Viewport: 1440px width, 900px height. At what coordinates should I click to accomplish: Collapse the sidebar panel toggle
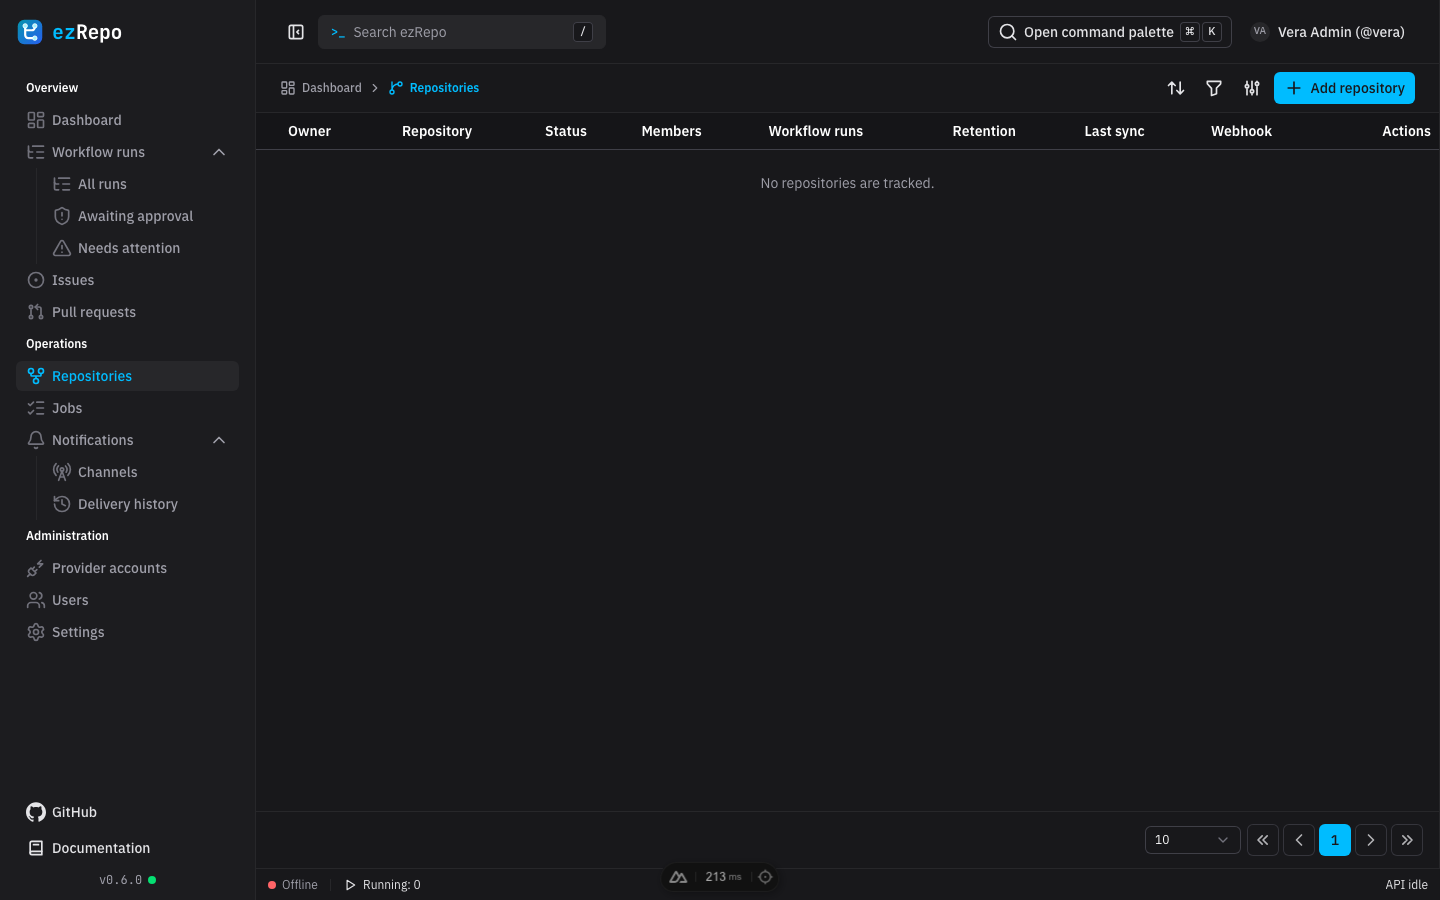tap(296, 32)
